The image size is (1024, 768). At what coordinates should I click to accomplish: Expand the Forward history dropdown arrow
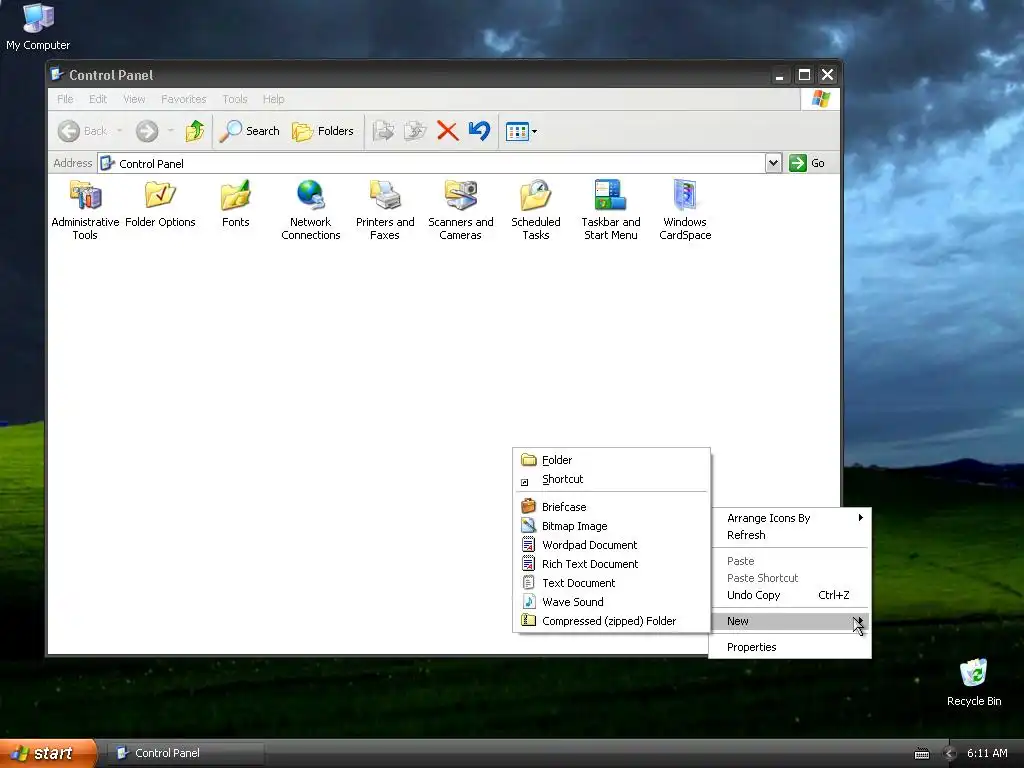click(170, 131)
